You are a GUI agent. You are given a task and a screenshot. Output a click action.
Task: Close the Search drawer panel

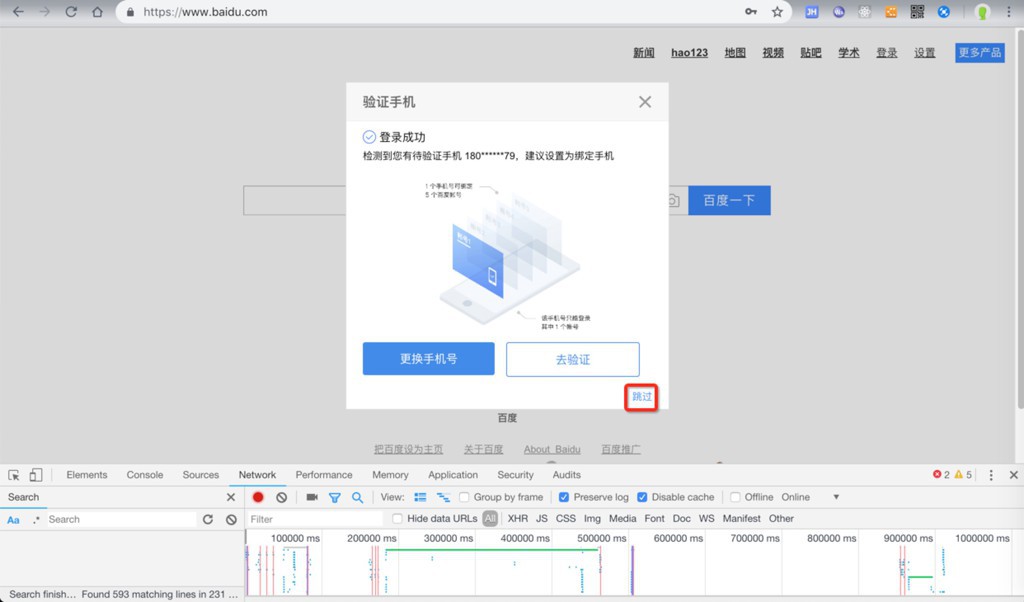(231, 497)
